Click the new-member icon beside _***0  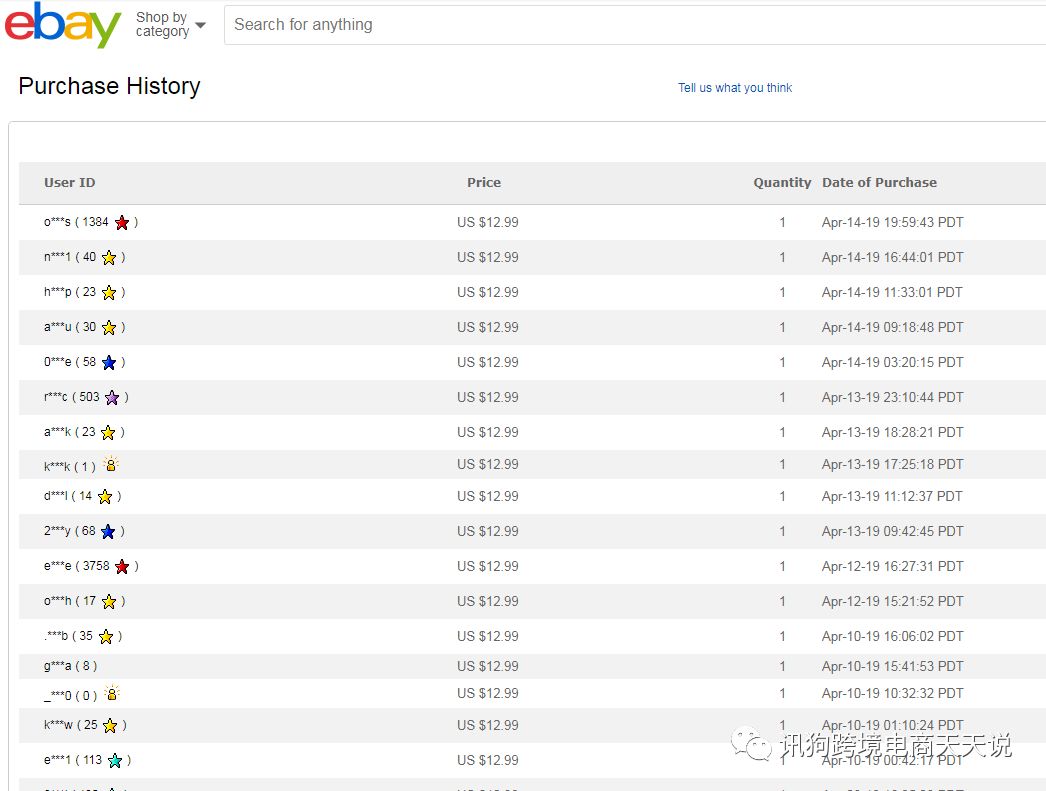pos(112,693)
